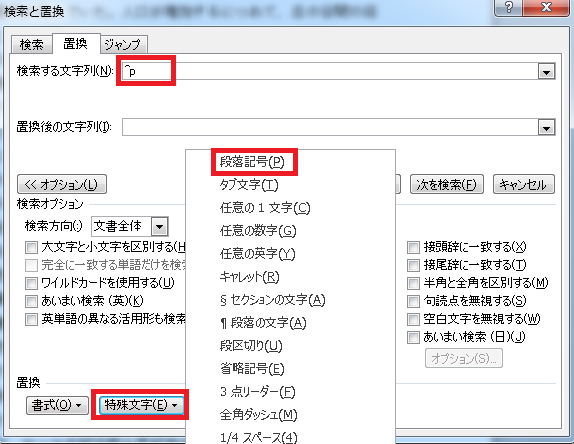
Task: Choose キャレット(R) menu item
Action: [x=250, y=277]
